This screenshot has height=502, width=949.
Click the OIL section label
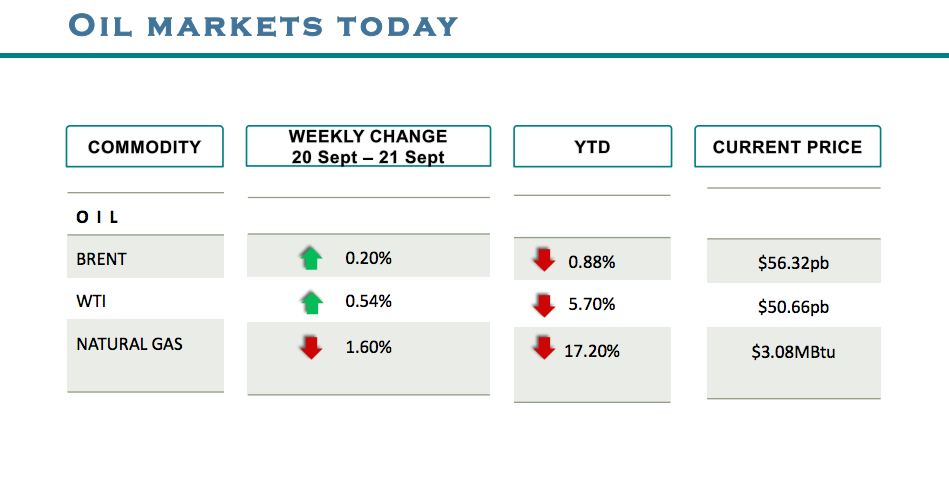pos(98,217)
